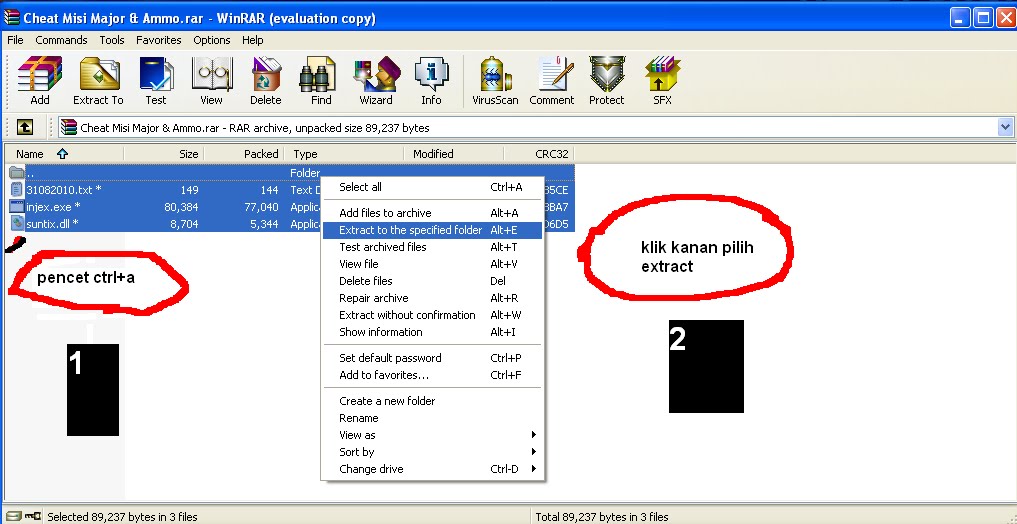1017x524 pixels.
Task: Open the Tools menu
Action: [112, 40]
